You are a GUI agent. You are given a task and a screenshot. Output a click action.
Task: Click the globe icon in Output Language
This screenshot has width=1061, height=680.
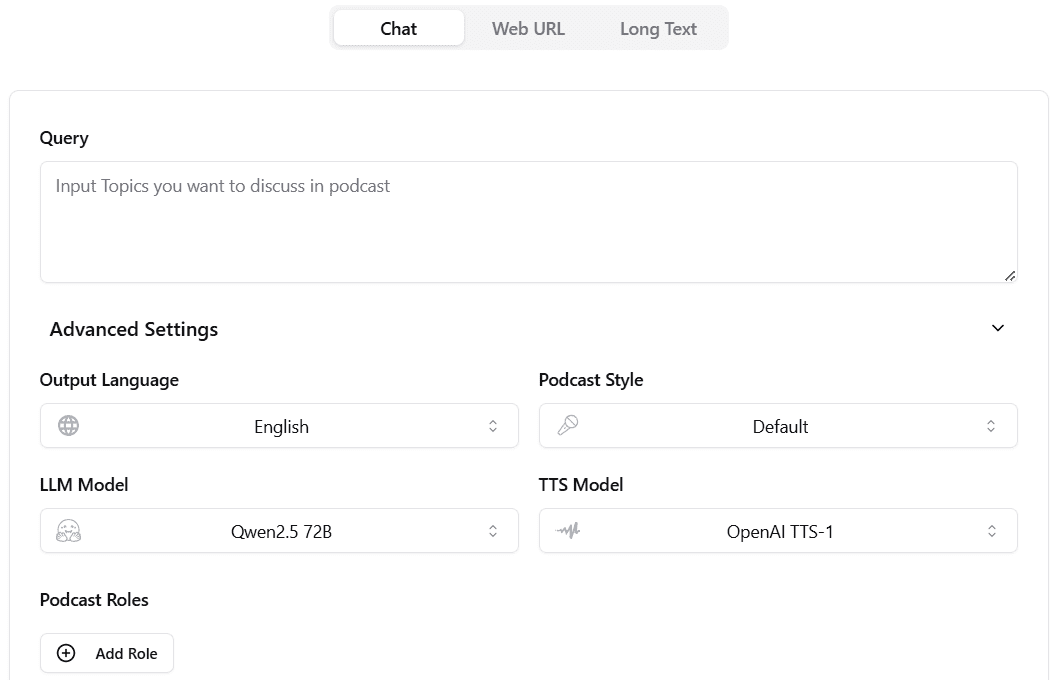coord(69,426)
